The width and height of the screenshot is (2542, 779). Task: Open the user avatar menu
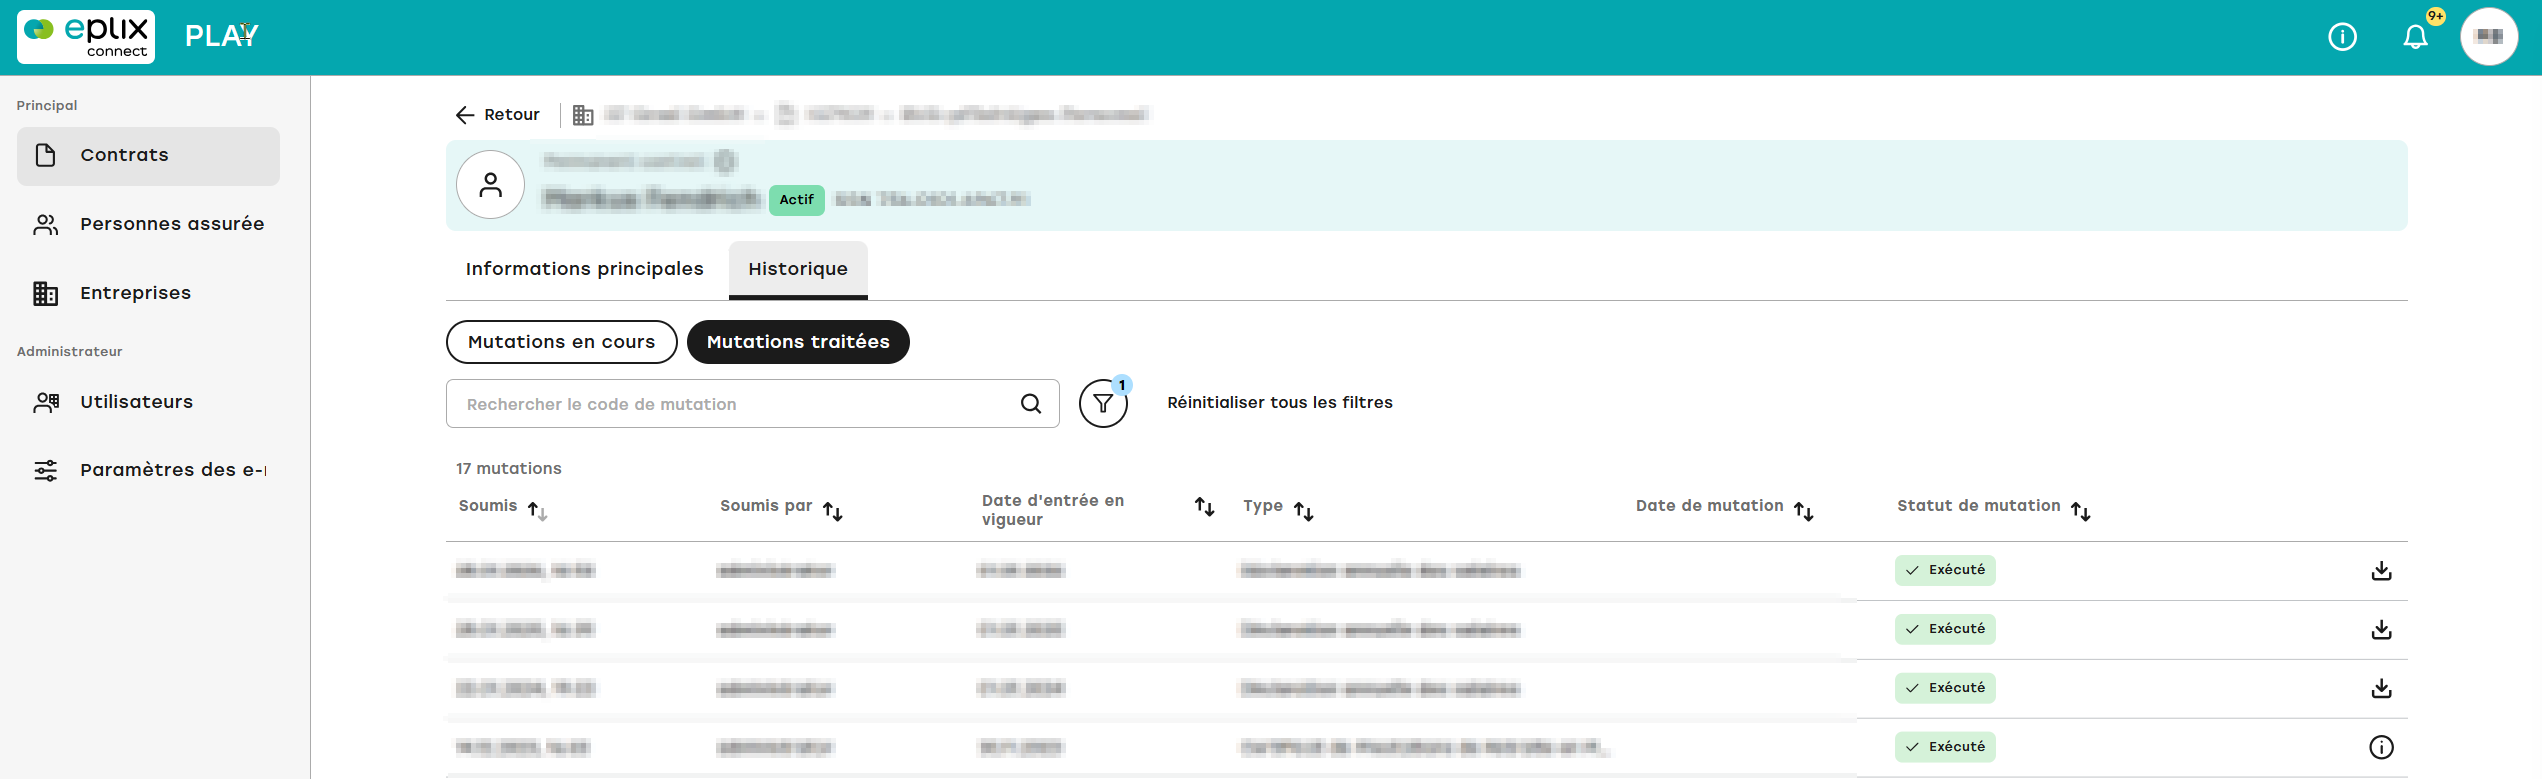coord(2489,37)
